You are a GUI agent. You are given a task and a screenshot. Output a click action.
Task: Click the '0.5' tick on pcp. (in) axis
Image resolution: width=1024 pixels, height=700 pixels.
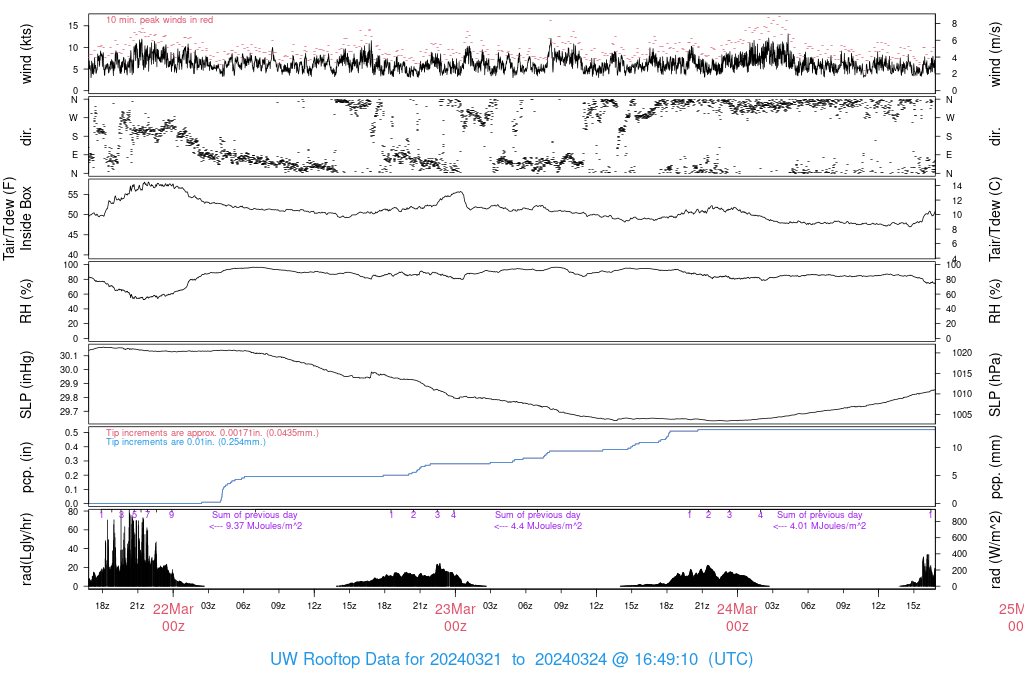[72, 433]
